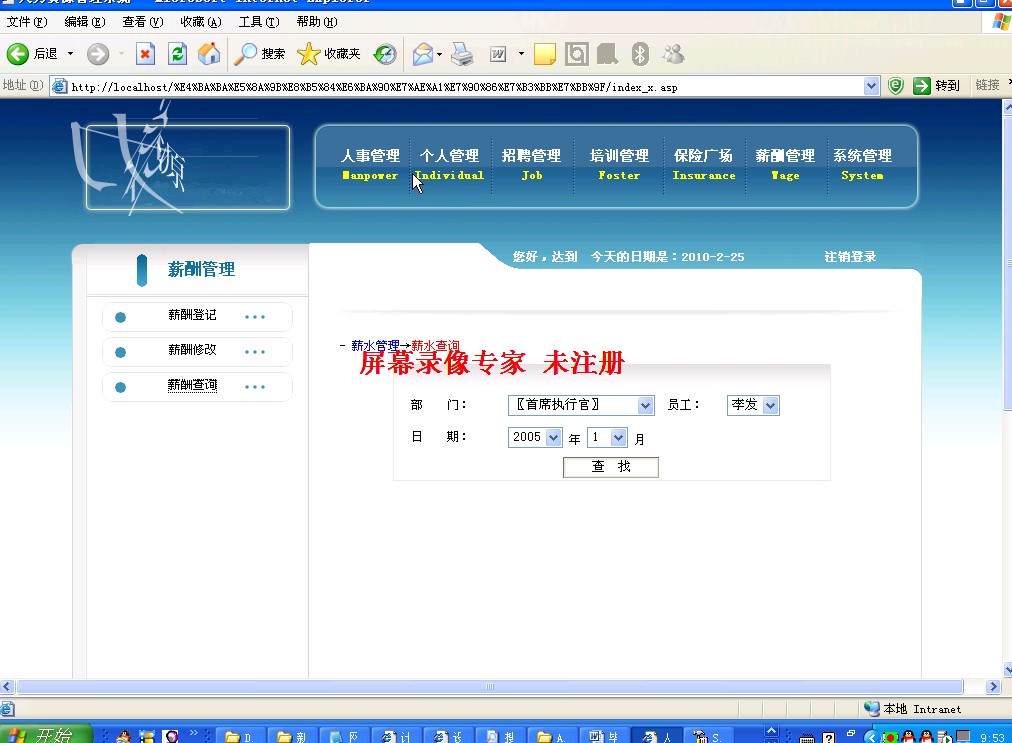Open 招聘管理 Job navigation tab
The height and width of the screenshot is (743, 1012).
[x=531, y=164]
